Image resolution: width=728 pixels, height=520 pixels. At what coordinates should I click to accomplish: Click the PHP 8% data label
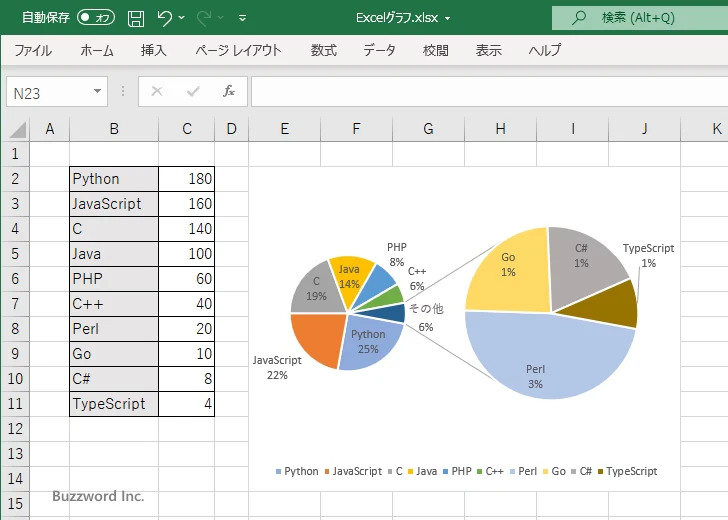pos(396,254)
